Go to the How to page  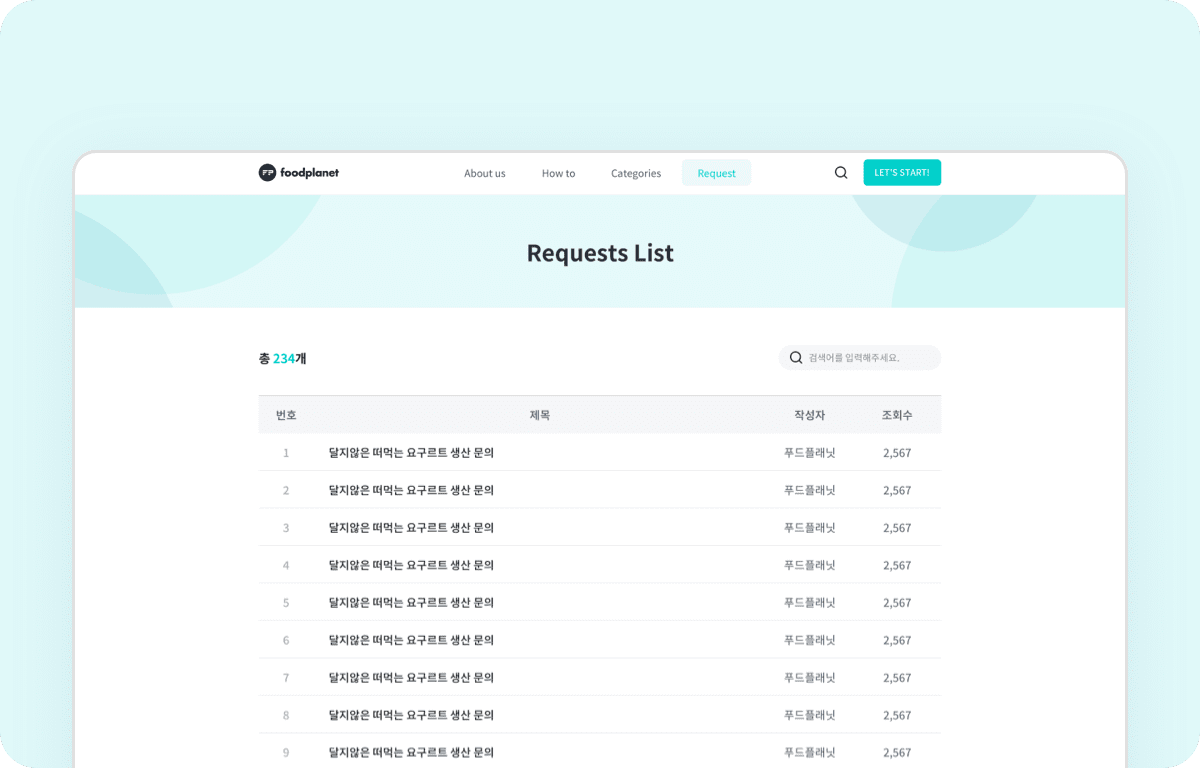click(558, 173)
